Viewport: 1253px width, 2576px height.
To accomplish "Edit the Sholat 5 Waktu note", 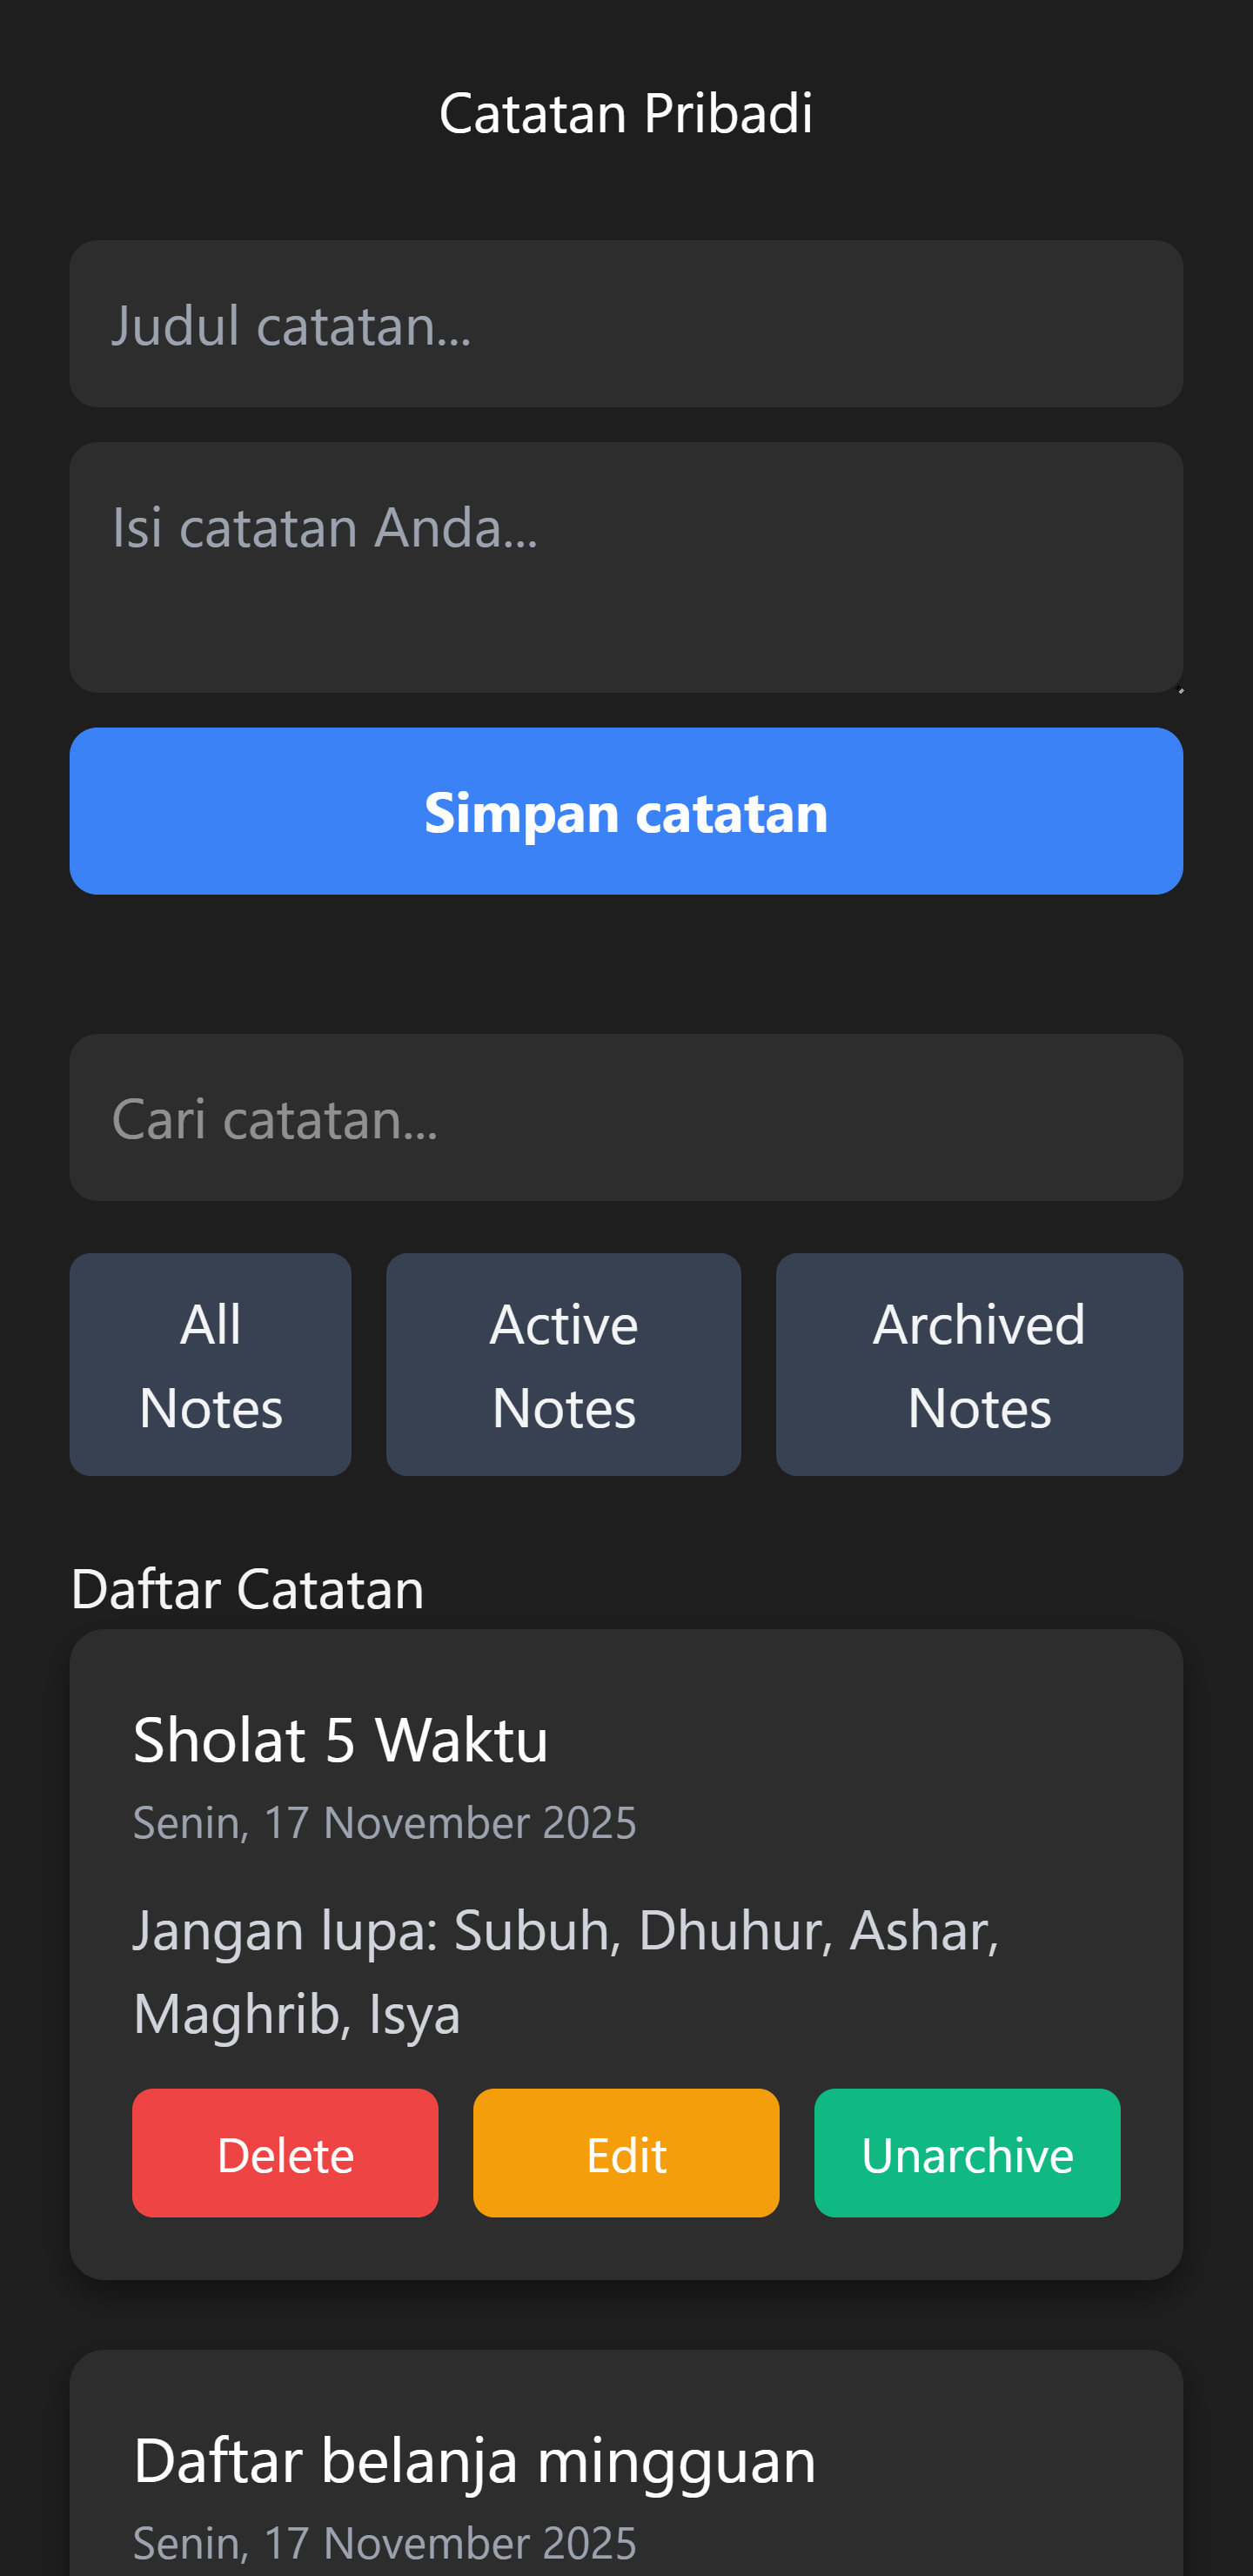I will click(626, 2153).
